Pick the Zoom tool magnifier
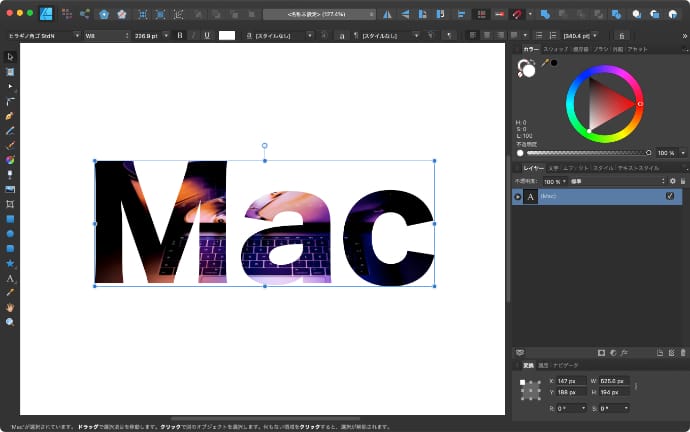 pyautogui.click(x=10, y=322)
